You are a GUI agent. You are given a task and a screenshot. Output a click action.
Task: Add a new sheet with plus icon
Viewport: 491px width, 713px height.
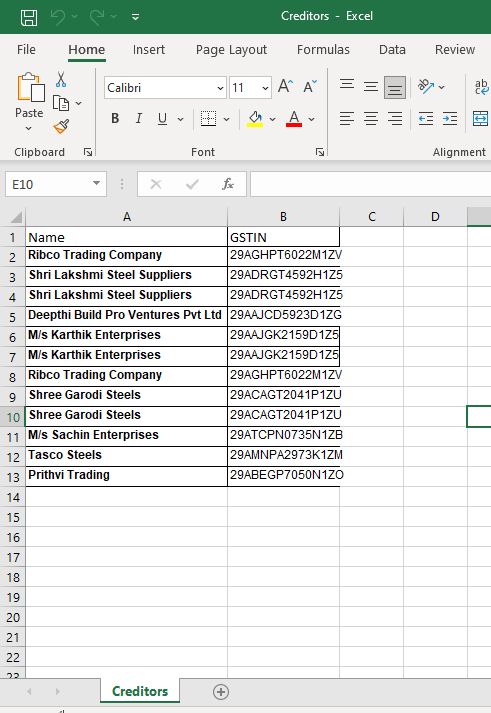pos(221,692)
